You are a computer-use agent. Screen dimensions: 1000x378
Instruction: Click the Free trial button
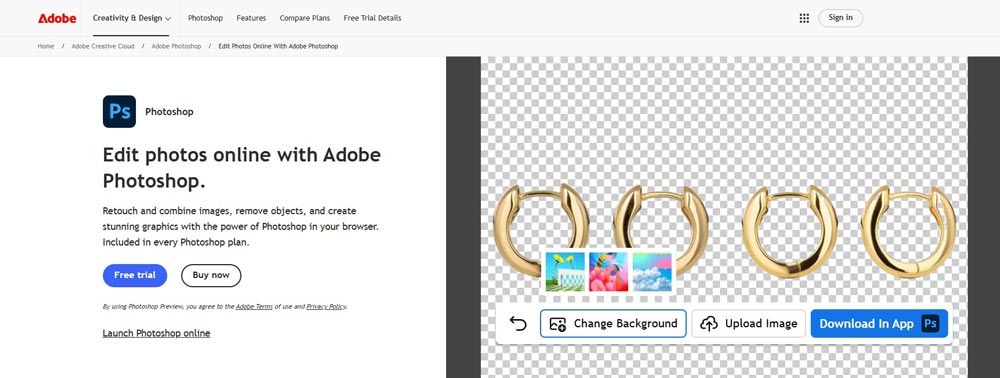point(135,275)
